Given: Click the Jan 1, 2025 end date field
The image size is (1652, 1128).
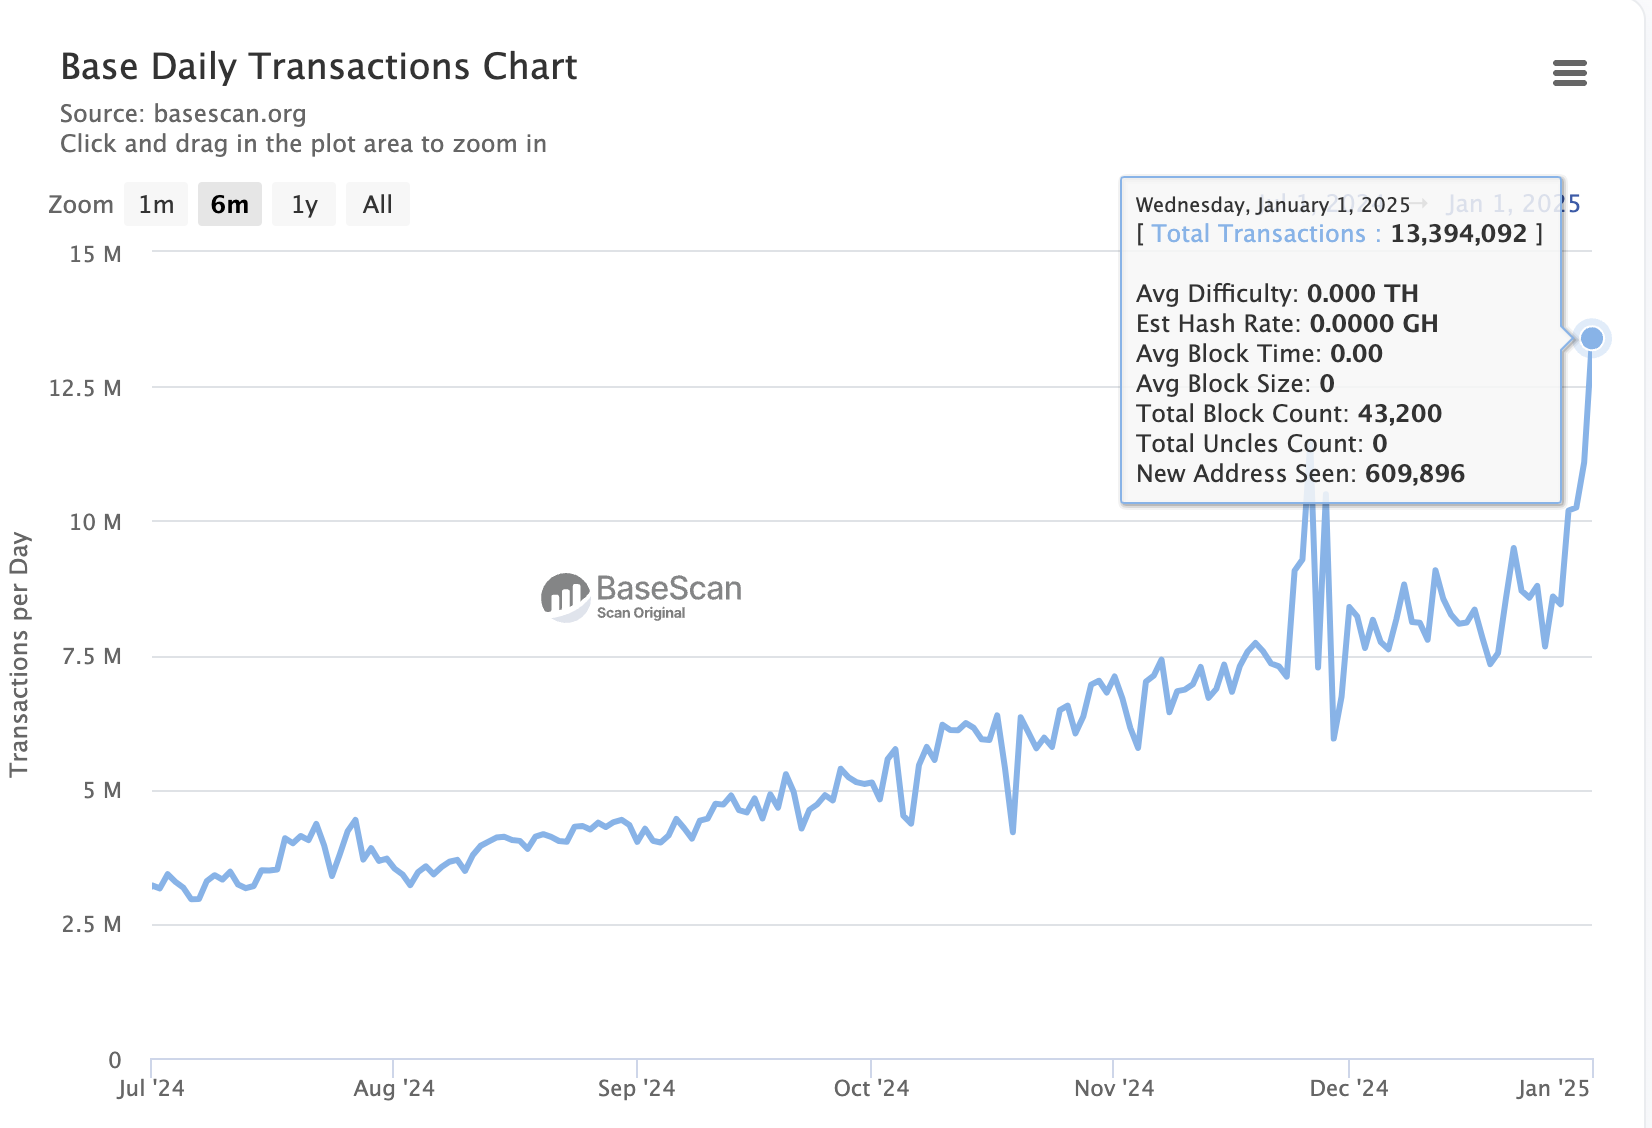Looking at the screenshot, I should click(x=1513, y=204).
